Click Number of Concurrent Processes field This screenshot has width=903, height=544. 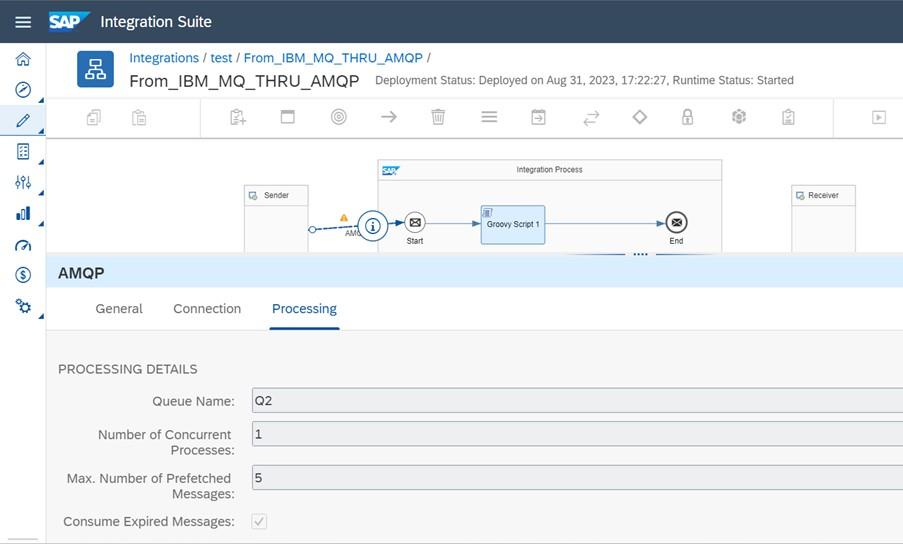pyautogui.click(x=577, y=433)
